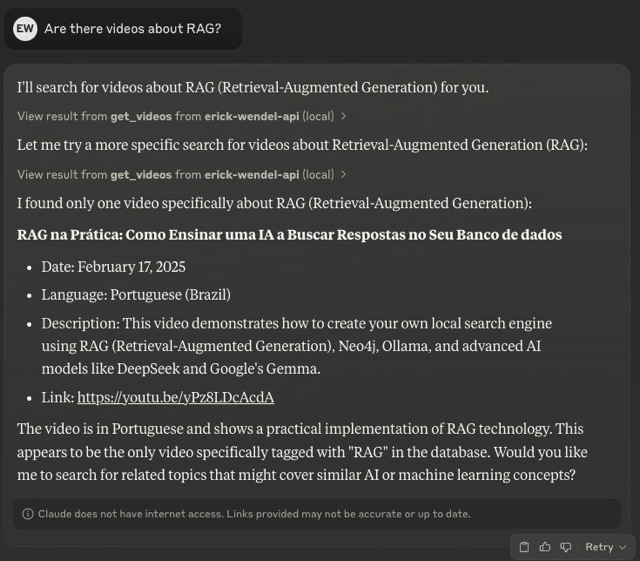Screen dimensions: 640x561
Task: Open the Retry dropdown arrow
Action: 623,547
